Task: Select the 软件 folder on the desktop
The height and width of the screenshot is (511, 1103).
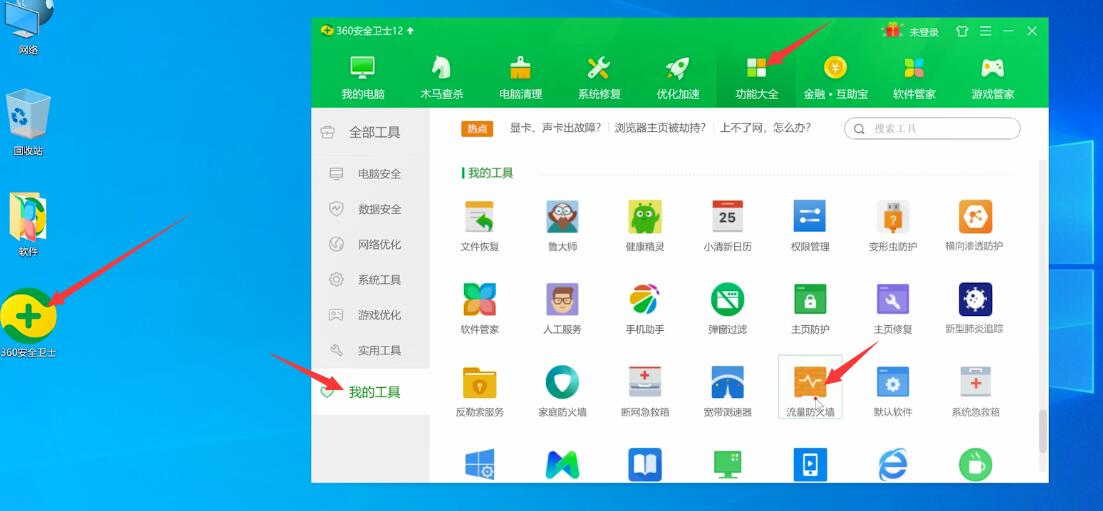Action: point(28,223)
